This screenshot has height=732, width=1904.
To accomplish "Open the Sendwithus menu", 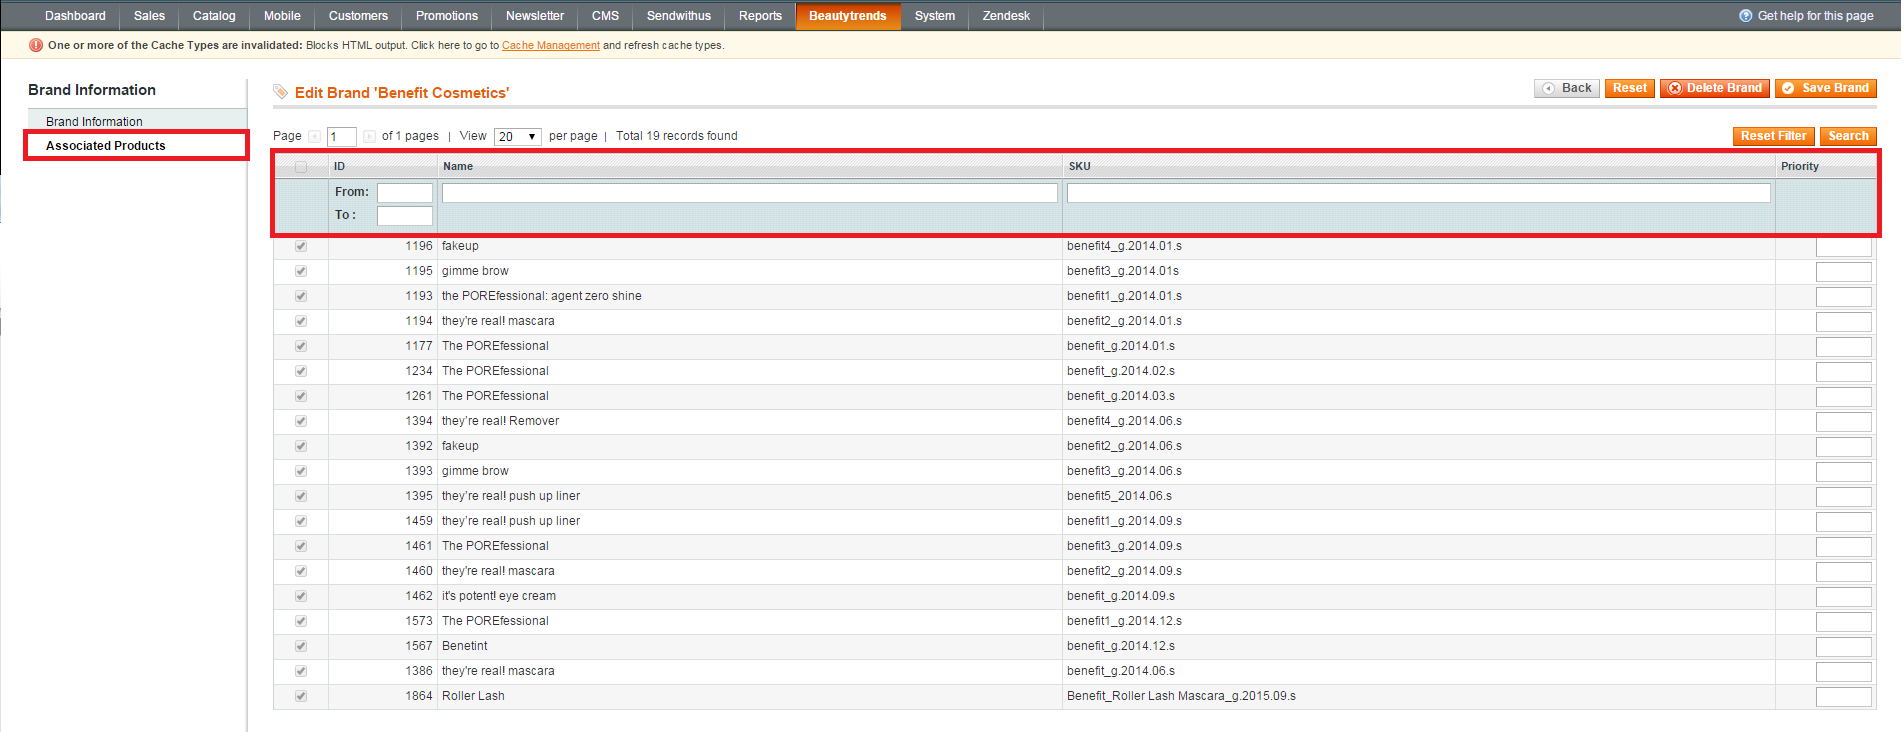I will (x=679, y=16).
